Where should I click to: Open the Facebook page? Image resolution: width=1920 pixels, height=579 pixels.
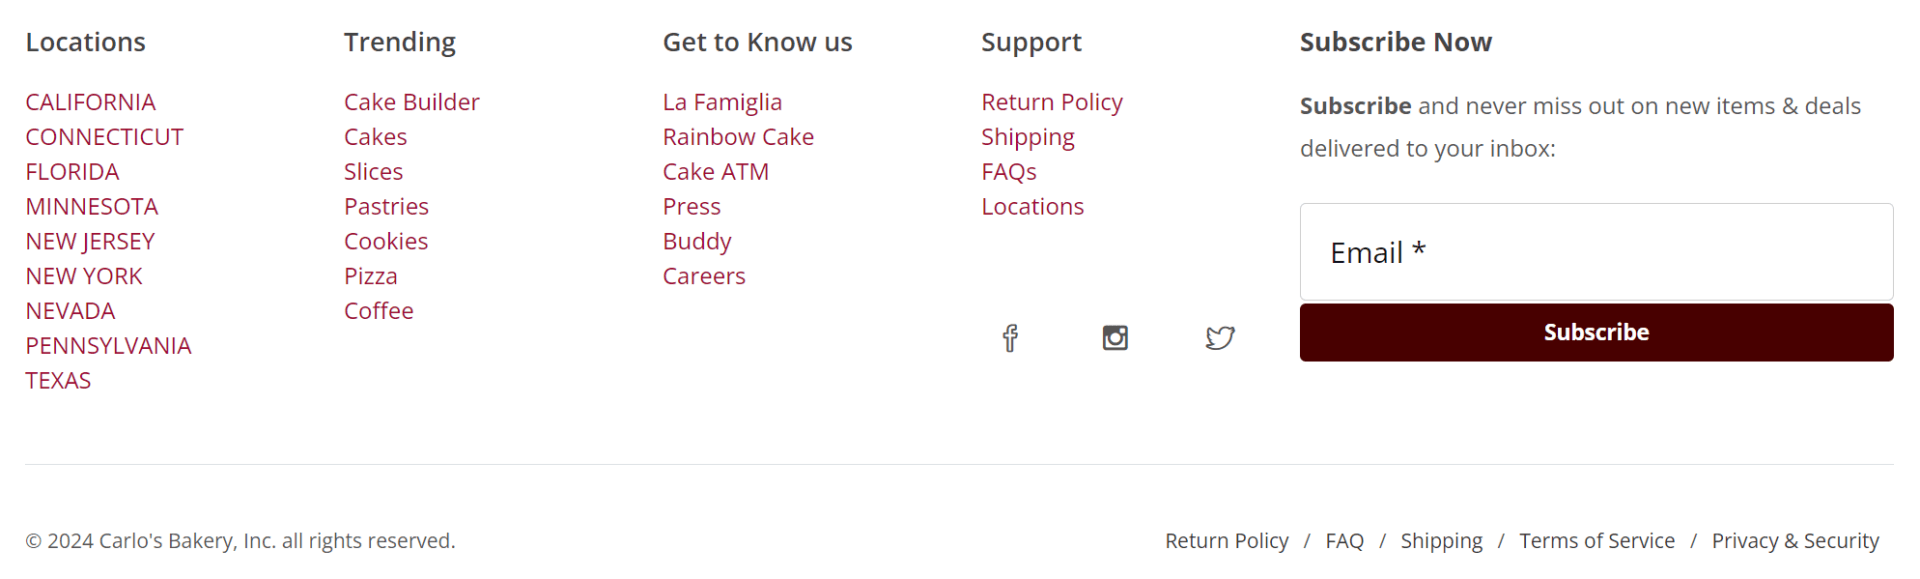(1009, 338)
